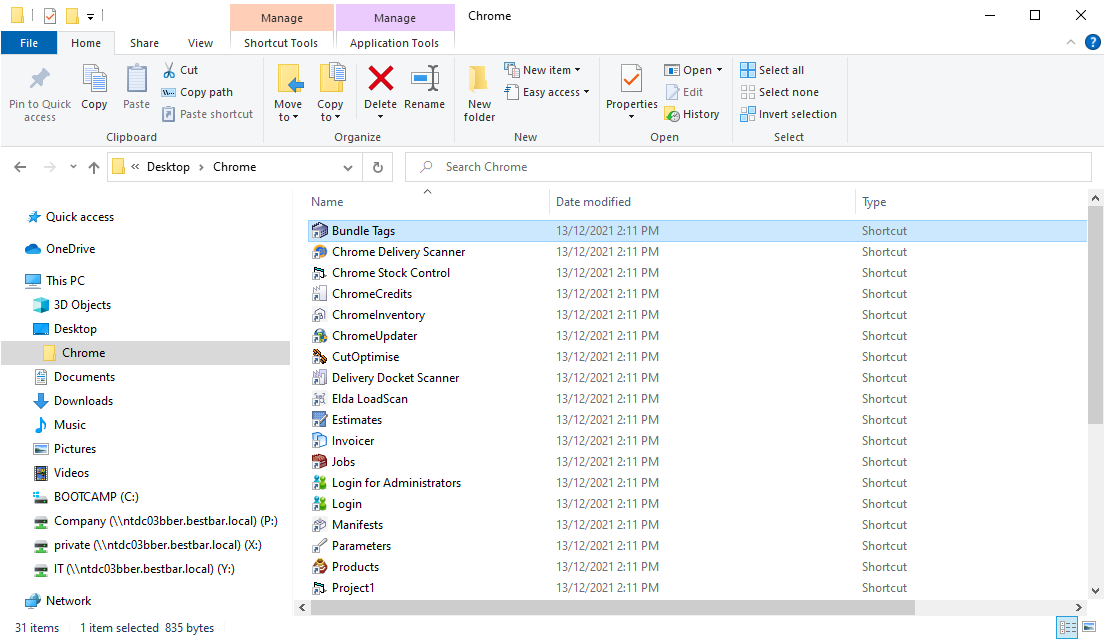Select the CutOptimise shortcut icon
Image resolution: width=1105 pixels, height=640 pixels.
(319, 357)
